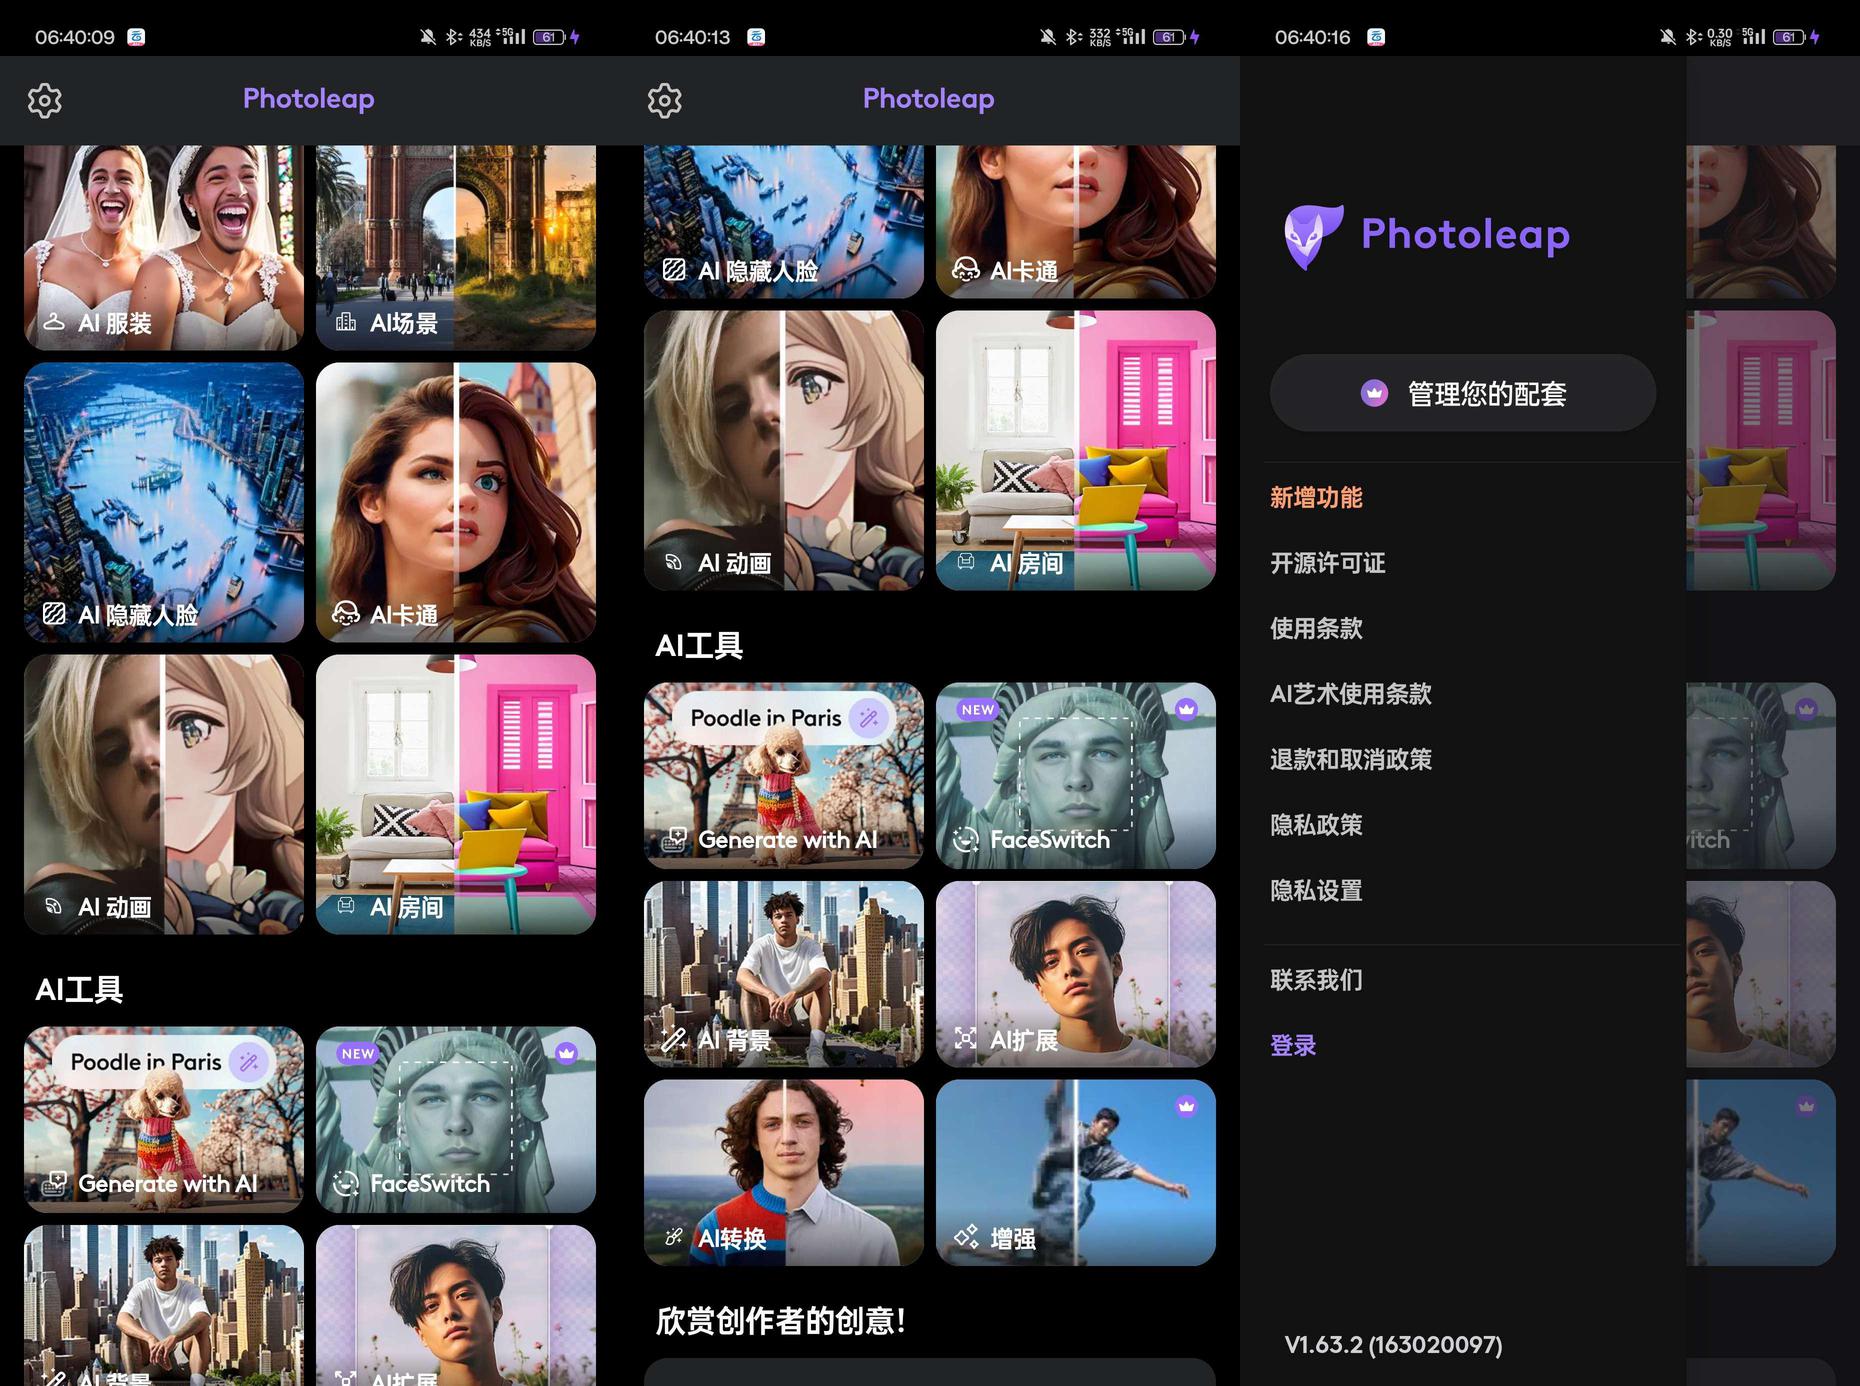The width and height of the screenshot is (1860, 1386).
Task: Tap Generate with AI card in left screen
Action: tap(164, 1119)
